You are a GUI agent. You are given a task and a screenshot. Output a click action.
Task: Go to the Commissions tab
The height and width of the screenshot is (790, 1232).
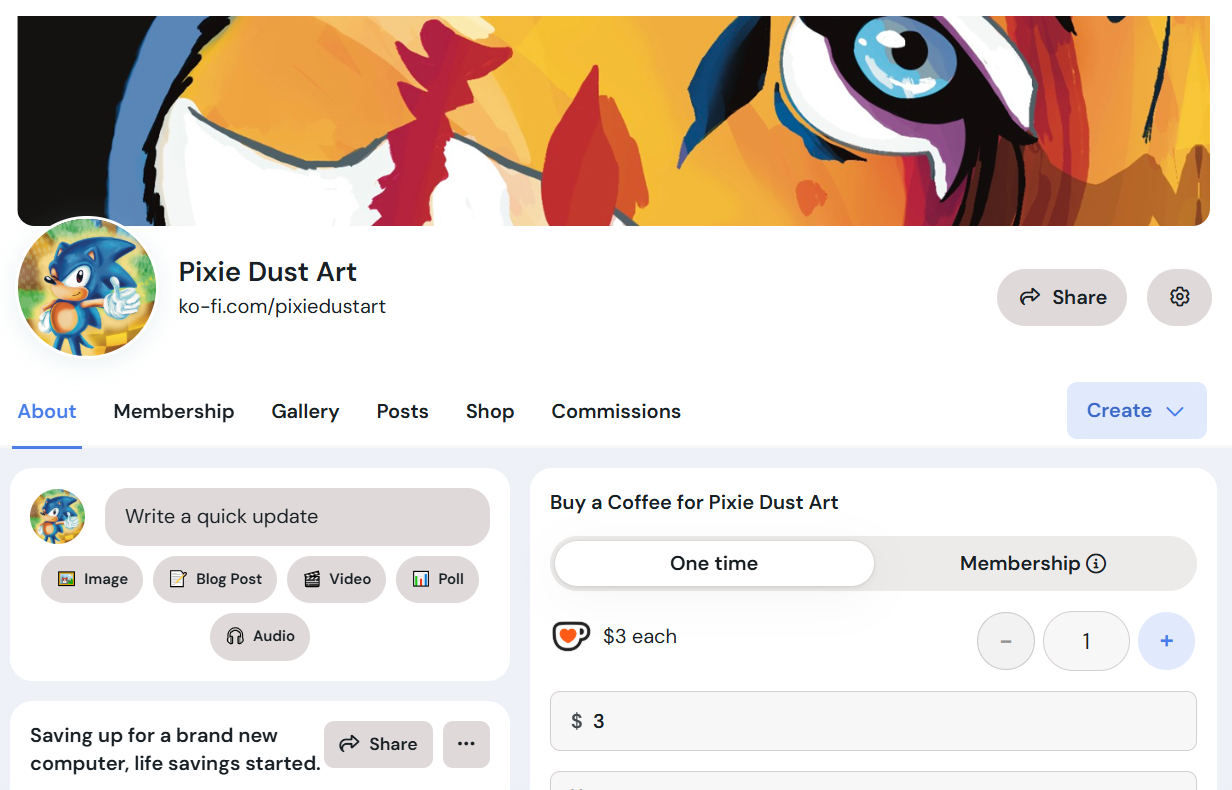[x=616, y=411]
